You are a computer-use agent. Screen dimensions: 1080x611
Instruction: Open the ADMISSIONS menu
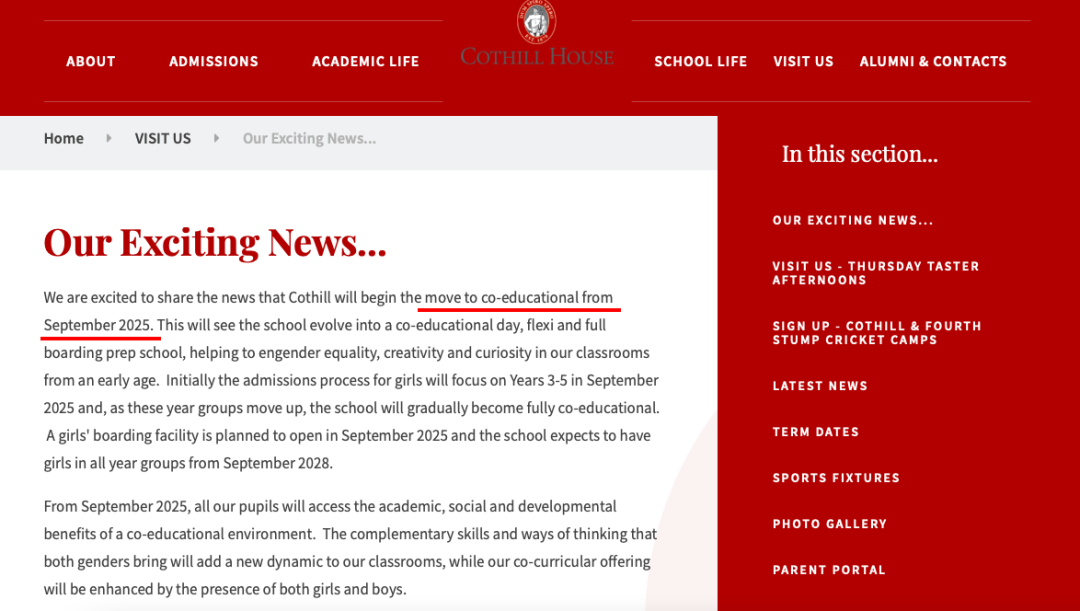point(214,61)
